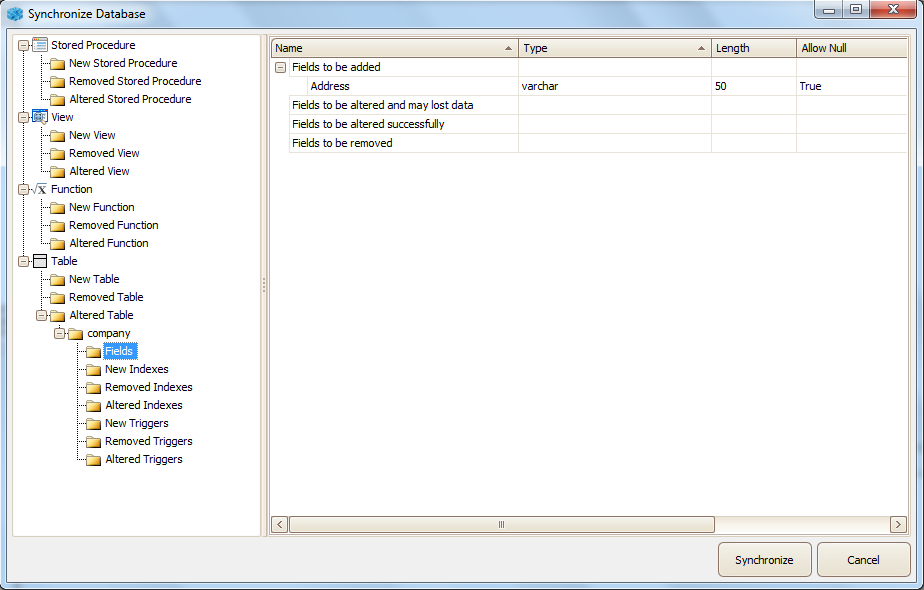Select the New Triggers tree item
The height and width of the screenshot is (590, 924).
point(137,423)
